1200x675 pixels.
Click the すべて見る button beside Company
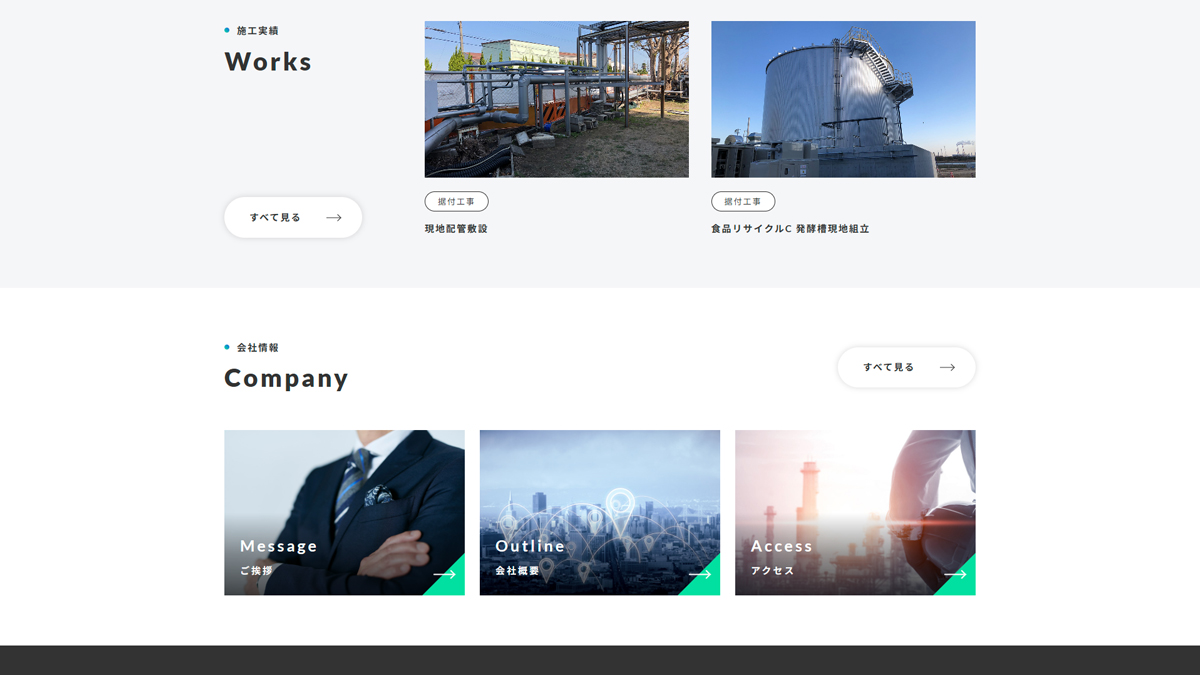point(906,367)
